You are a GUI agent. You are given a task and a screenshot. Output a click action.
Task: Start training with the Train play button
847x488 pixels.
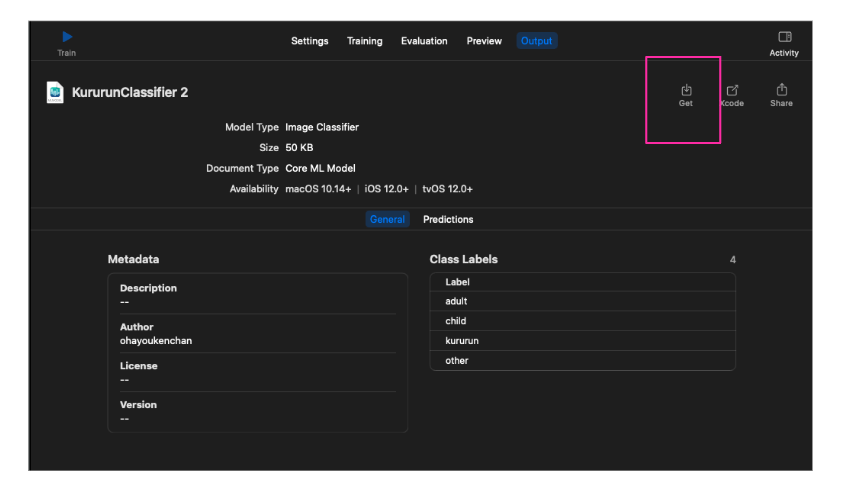point(67,37)
